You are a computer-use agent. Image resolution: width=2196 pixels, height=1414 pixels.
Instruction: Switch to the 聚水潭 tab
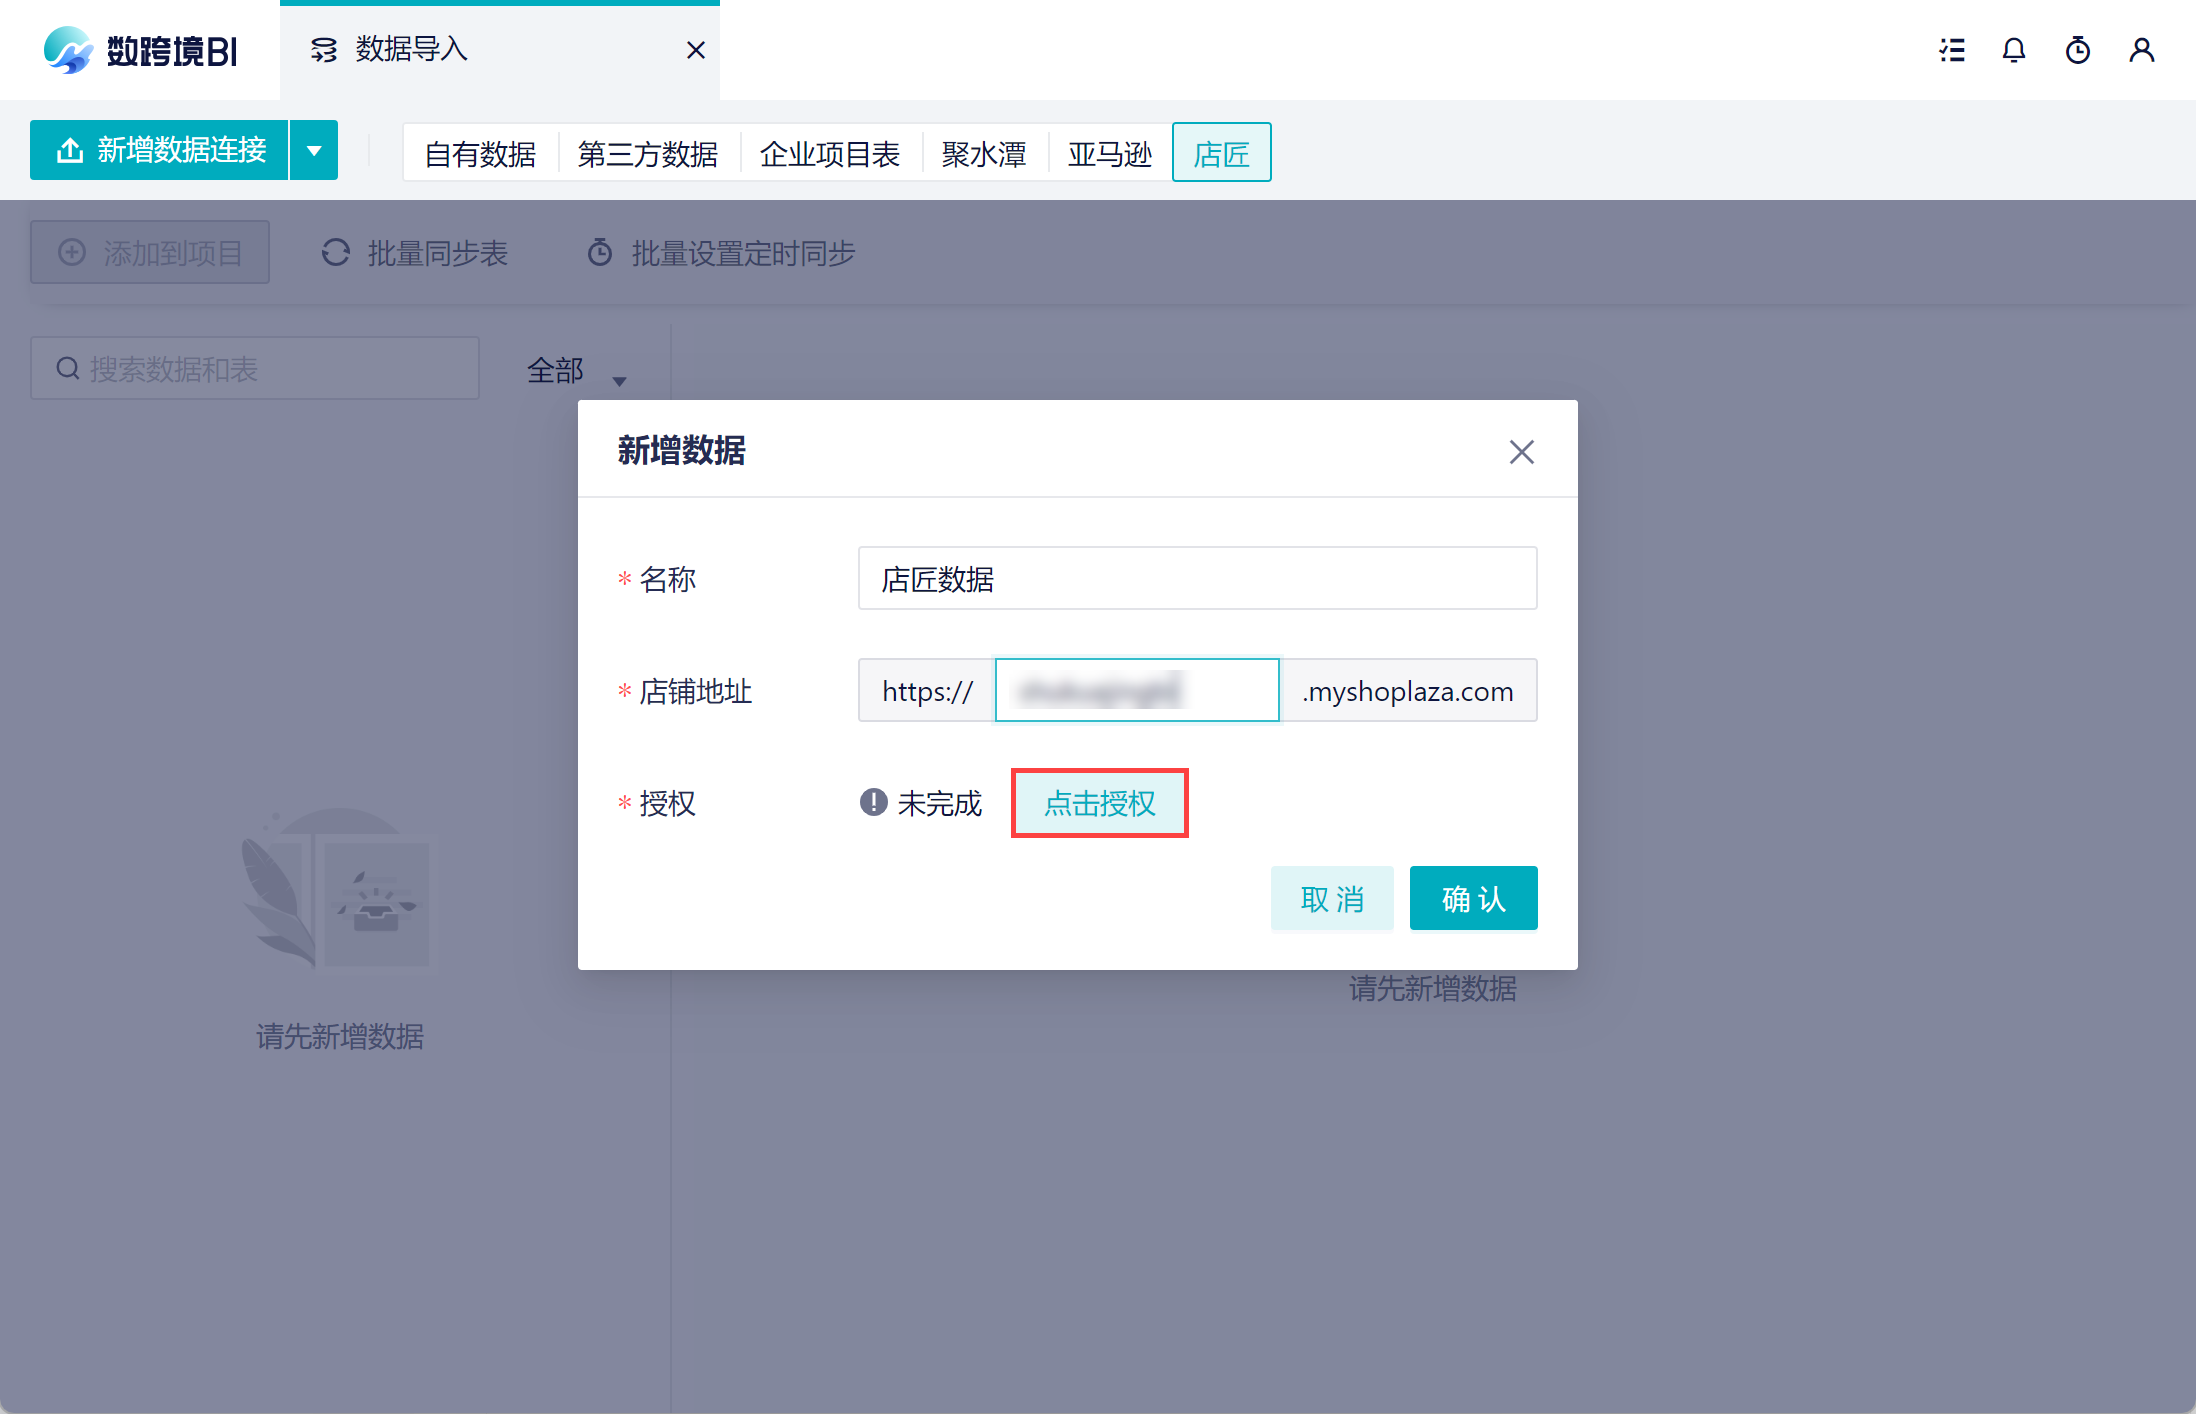coord(984,154)
